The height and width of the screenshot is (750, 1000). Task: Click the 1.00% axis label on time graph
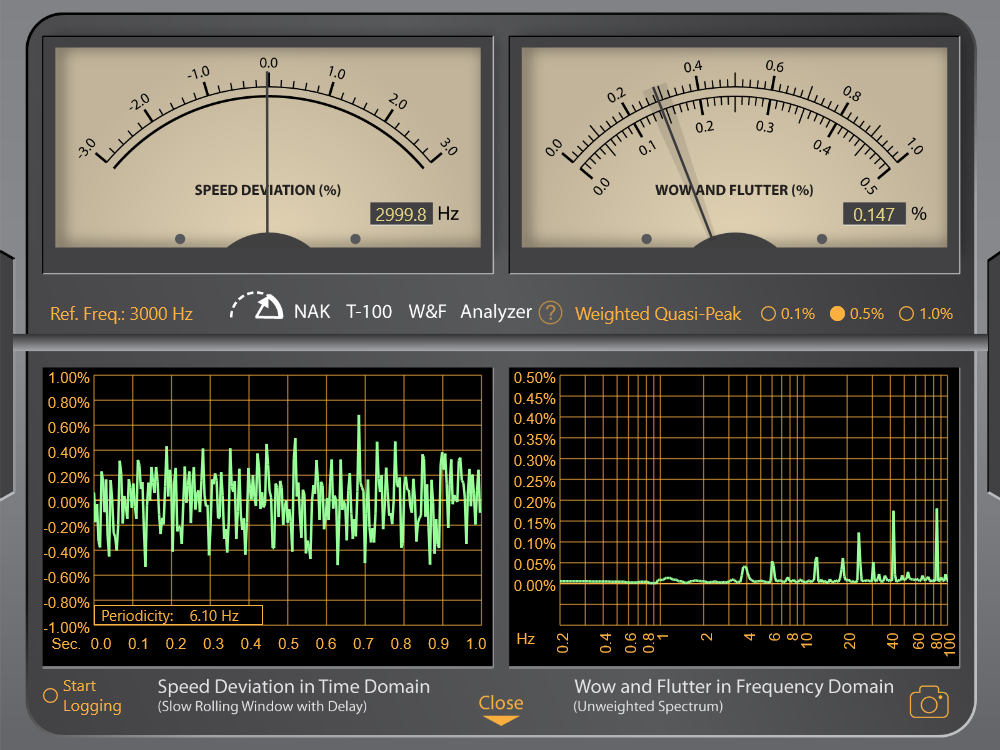point(69,378)
